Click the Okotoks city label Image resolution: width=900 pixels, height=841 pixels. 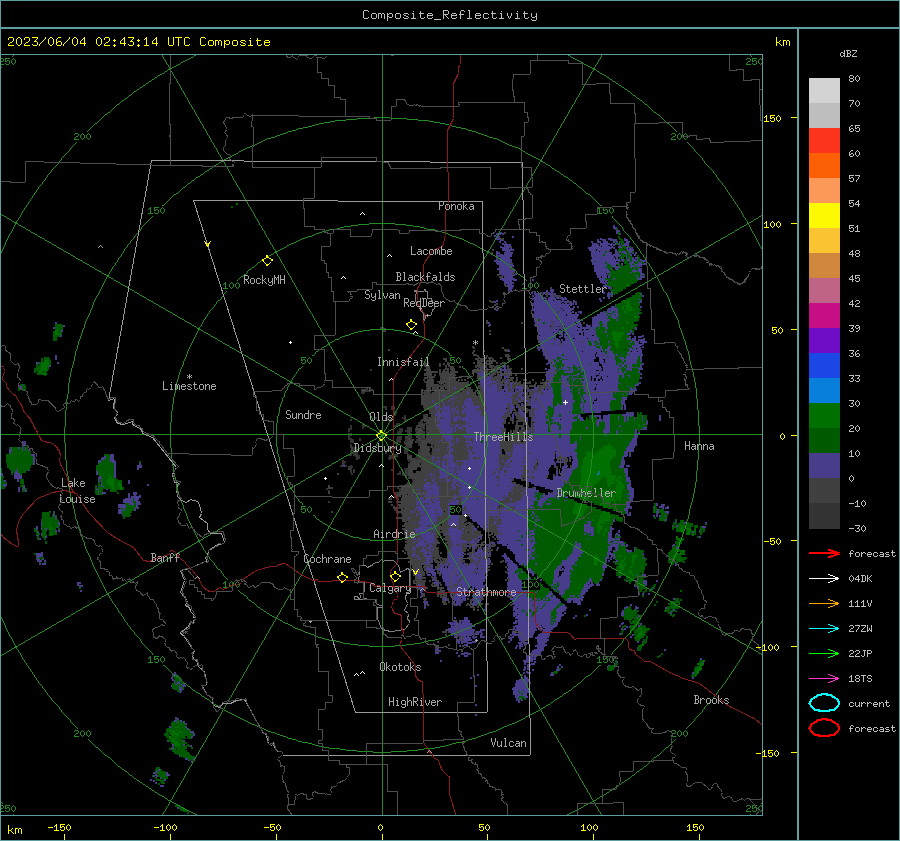coord(400,667)
